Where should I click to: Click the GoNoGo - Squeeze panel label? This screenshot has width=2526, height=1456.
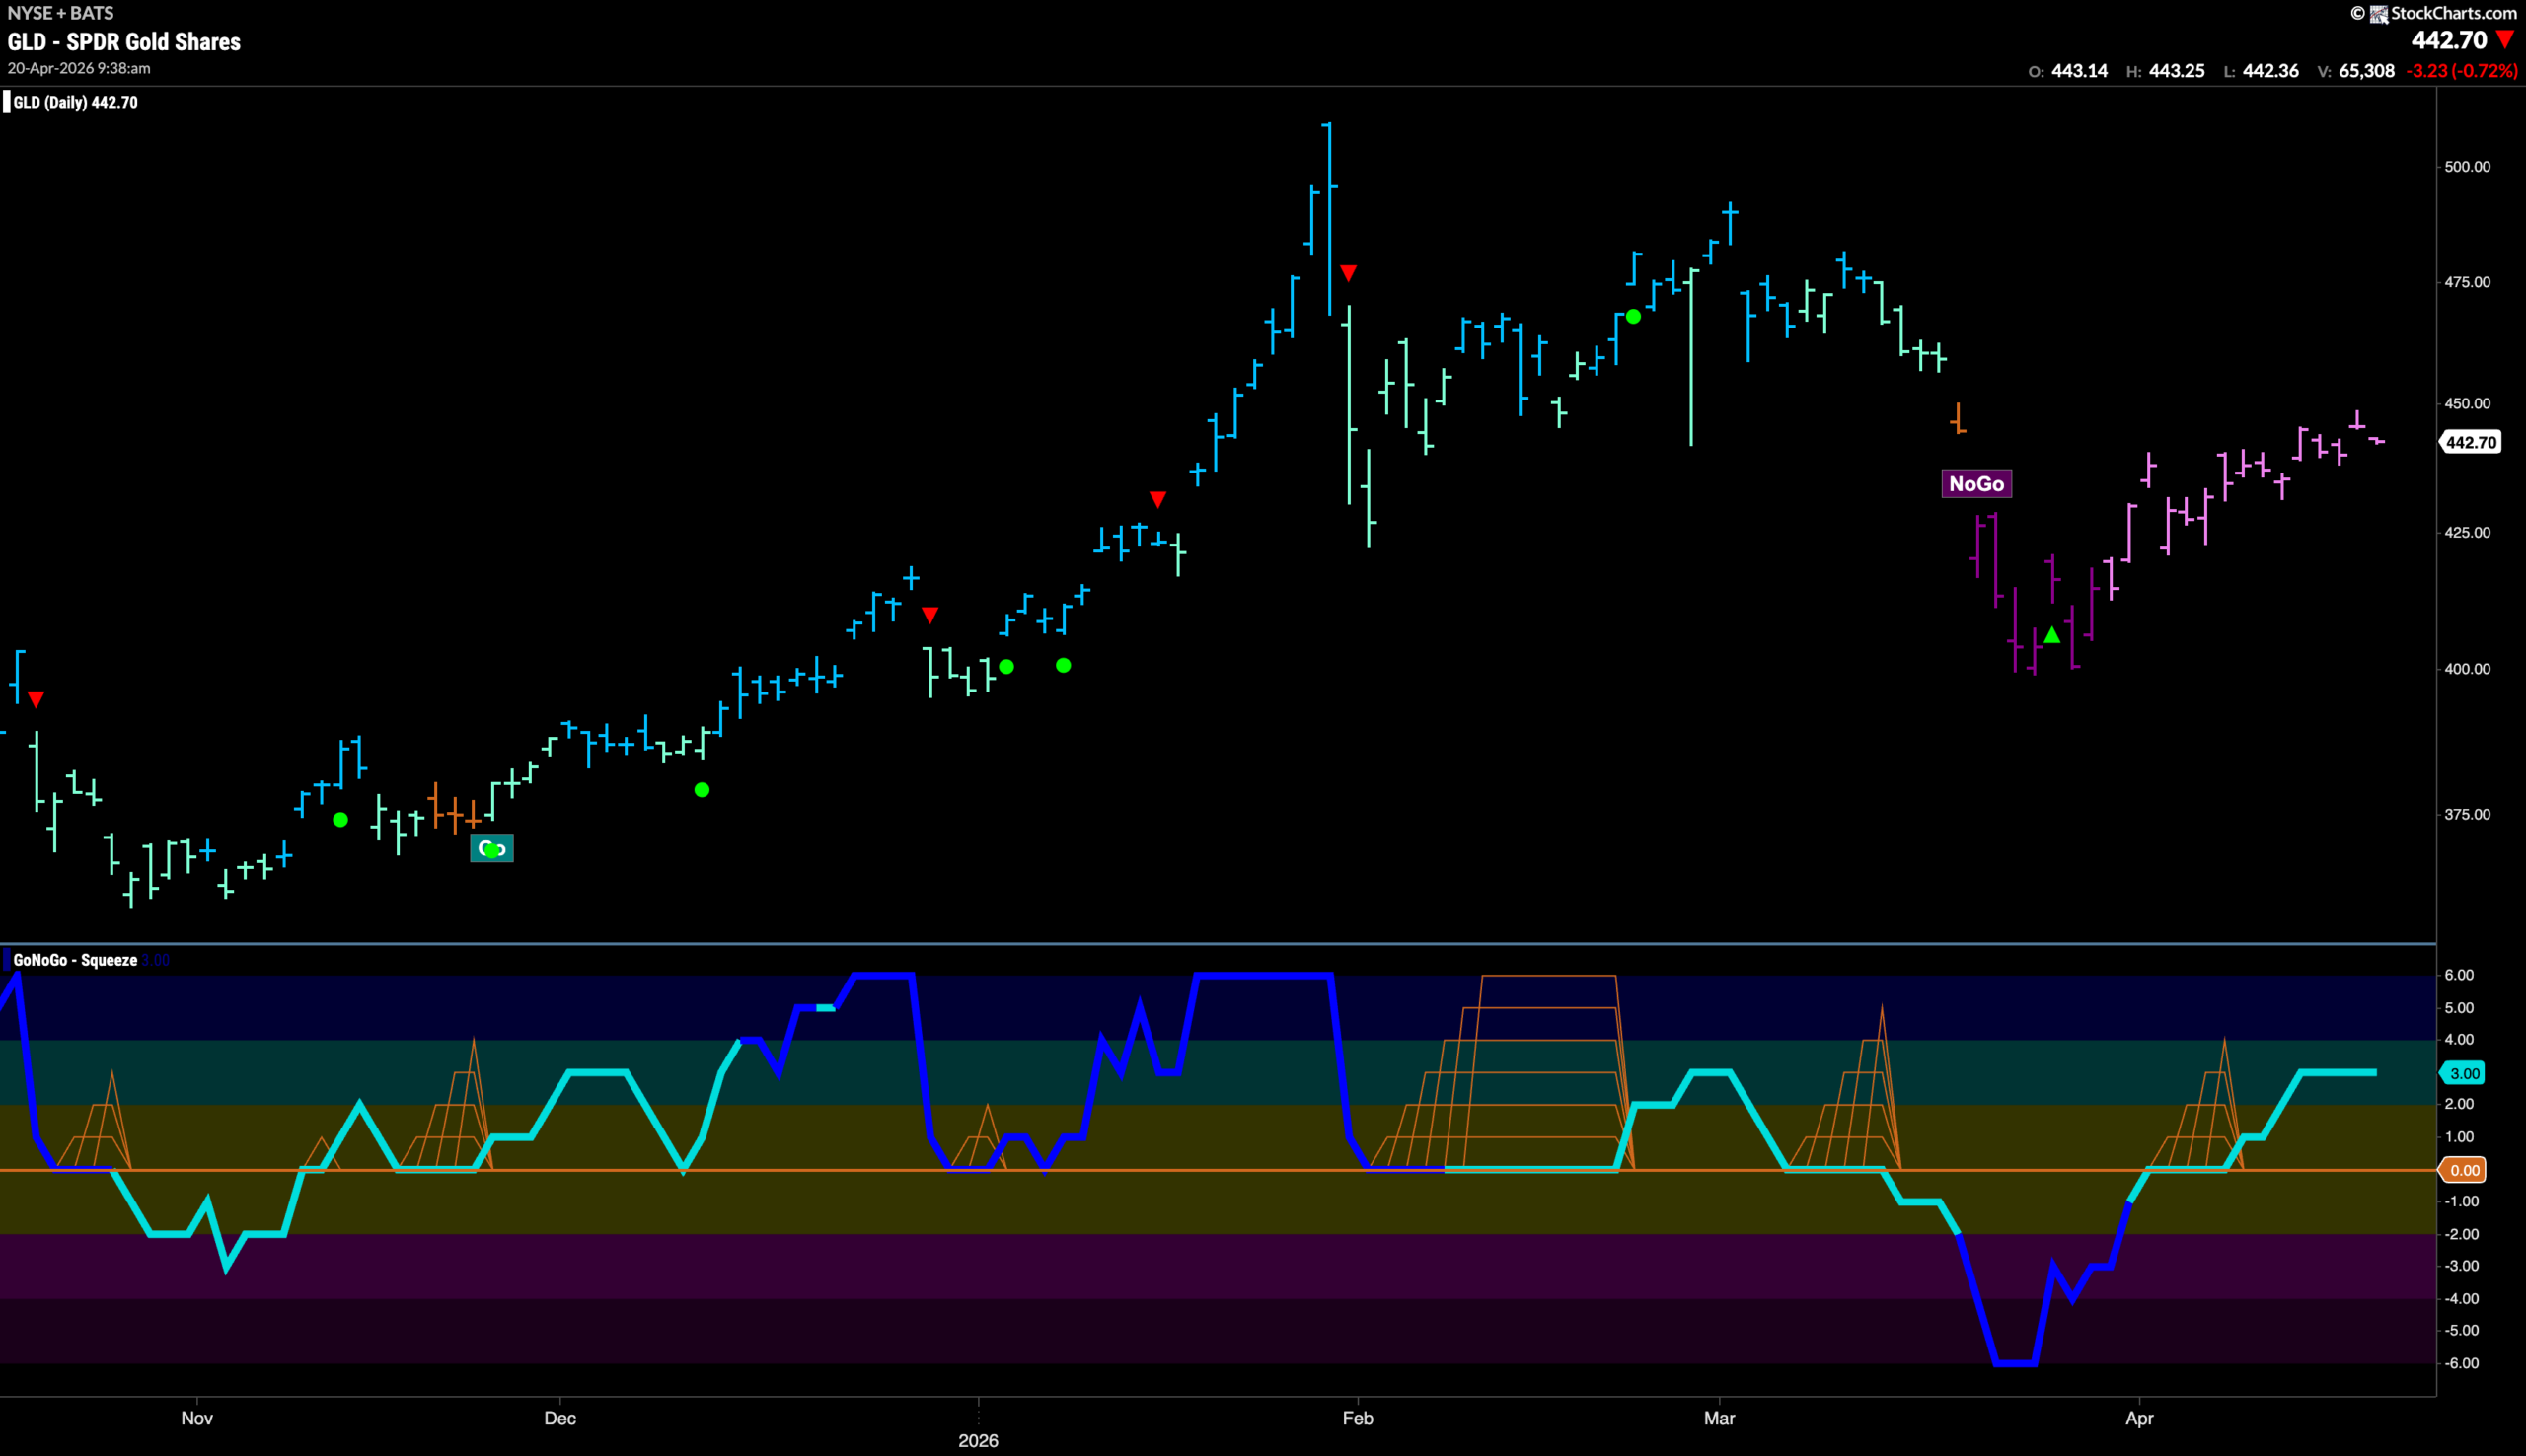75,960
